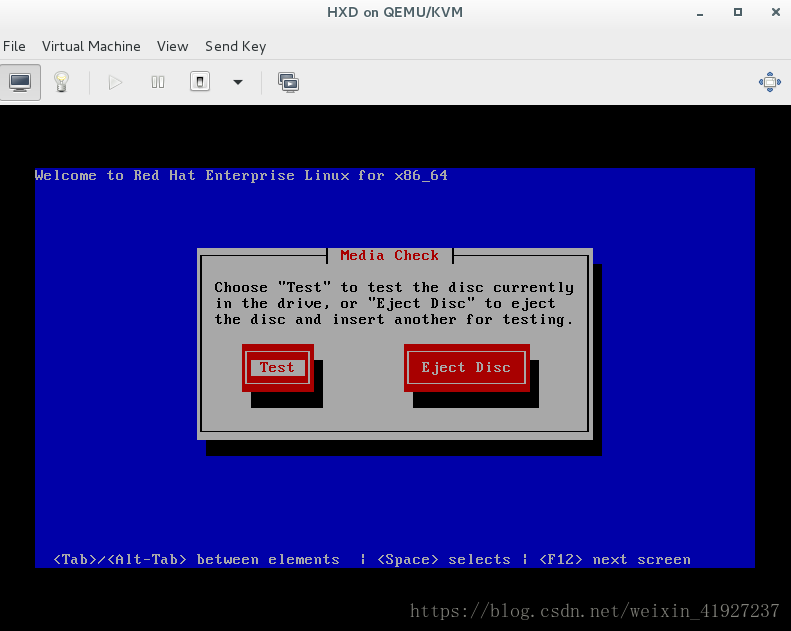
Task: Open virtual hardware details lightbulb
Action: pyautogui.click(x=62, y=82)
